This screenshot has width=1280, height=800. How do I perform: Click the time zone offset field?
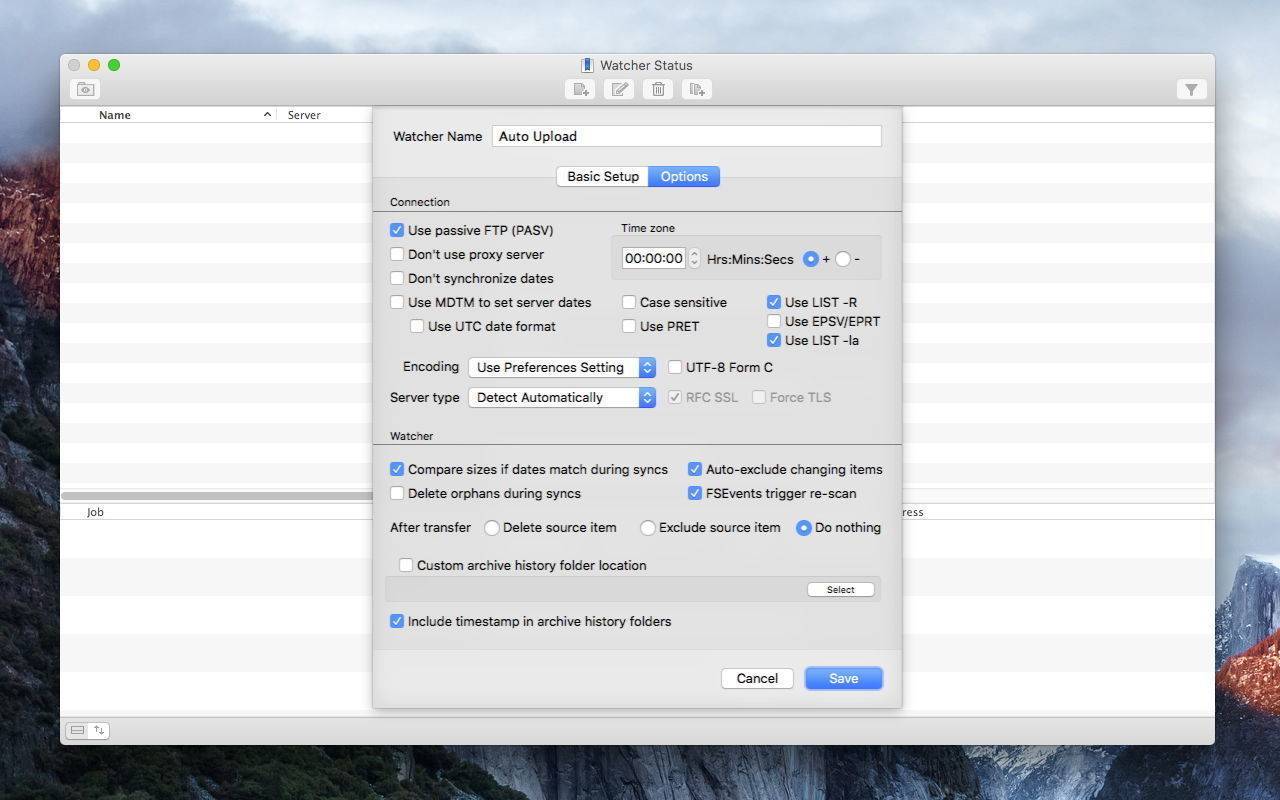pos(654,258)
